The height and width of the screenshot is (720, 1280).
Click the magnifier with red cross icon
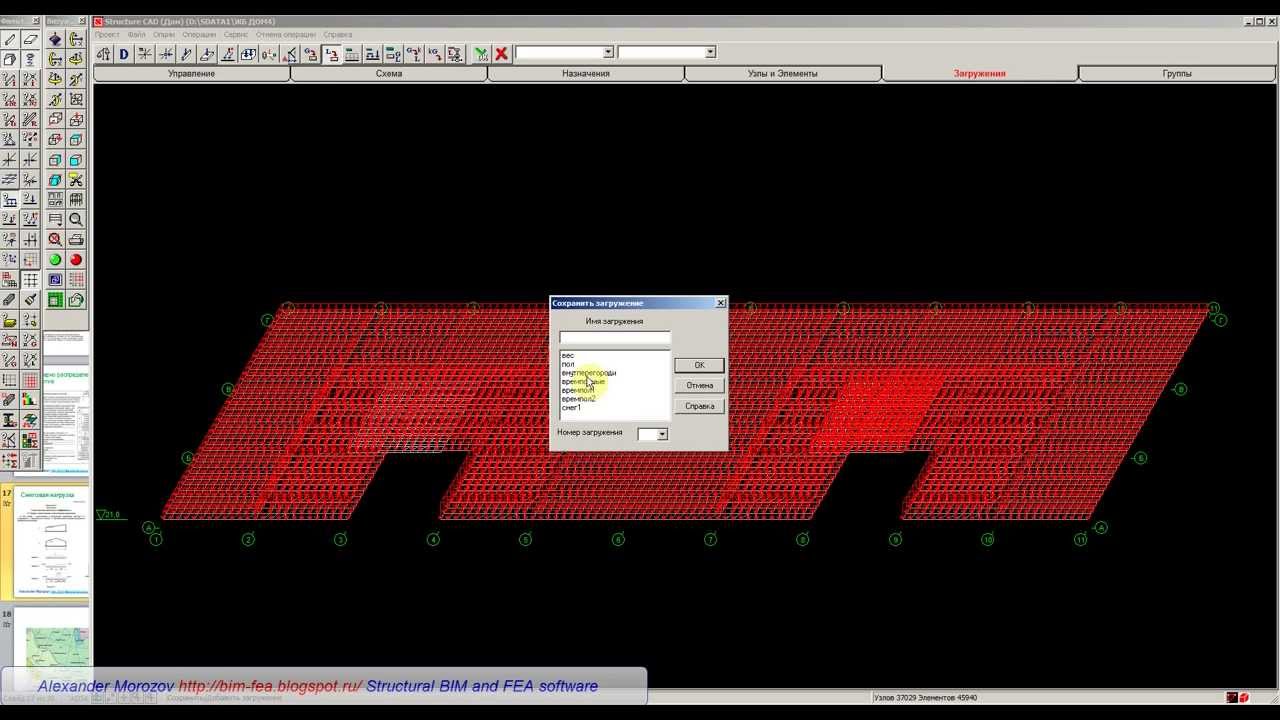coord(55,240)
